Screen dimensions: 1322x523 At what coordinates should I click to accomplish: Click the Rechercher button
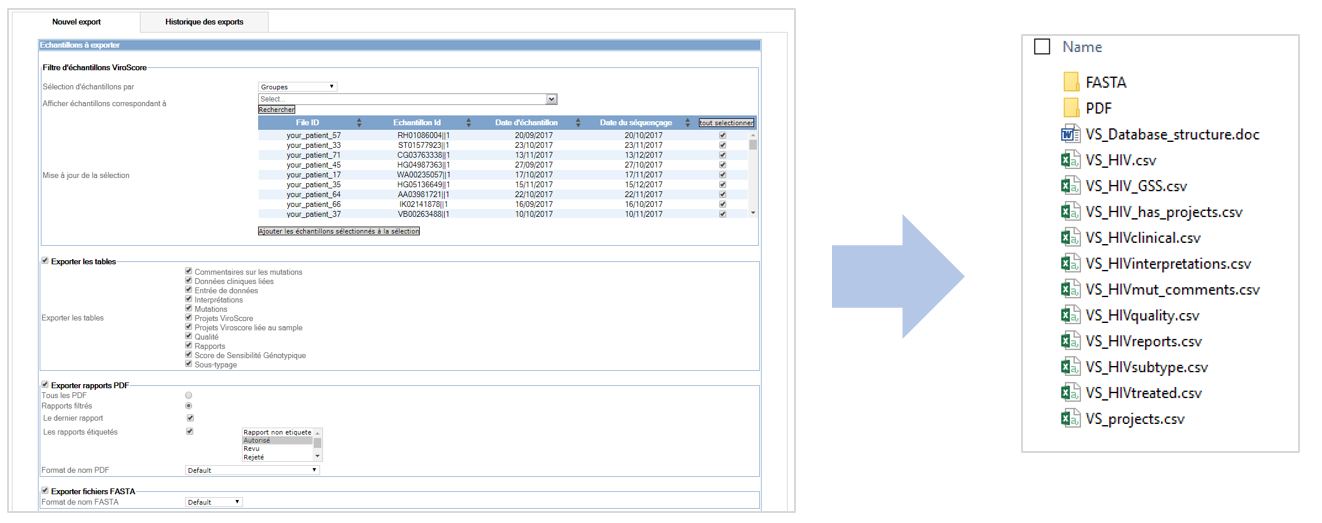pyautogui.click(x=277, y=110)
